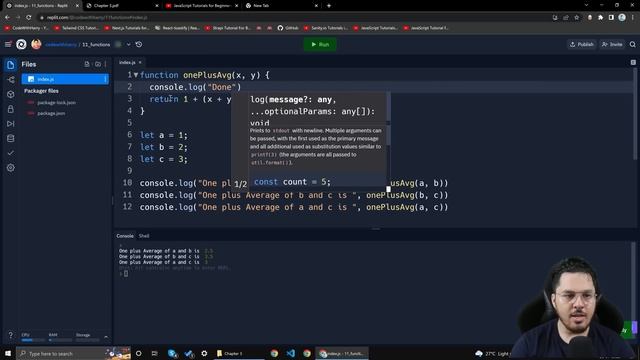Open the Files sidebar panel

(x=11, y=64)
